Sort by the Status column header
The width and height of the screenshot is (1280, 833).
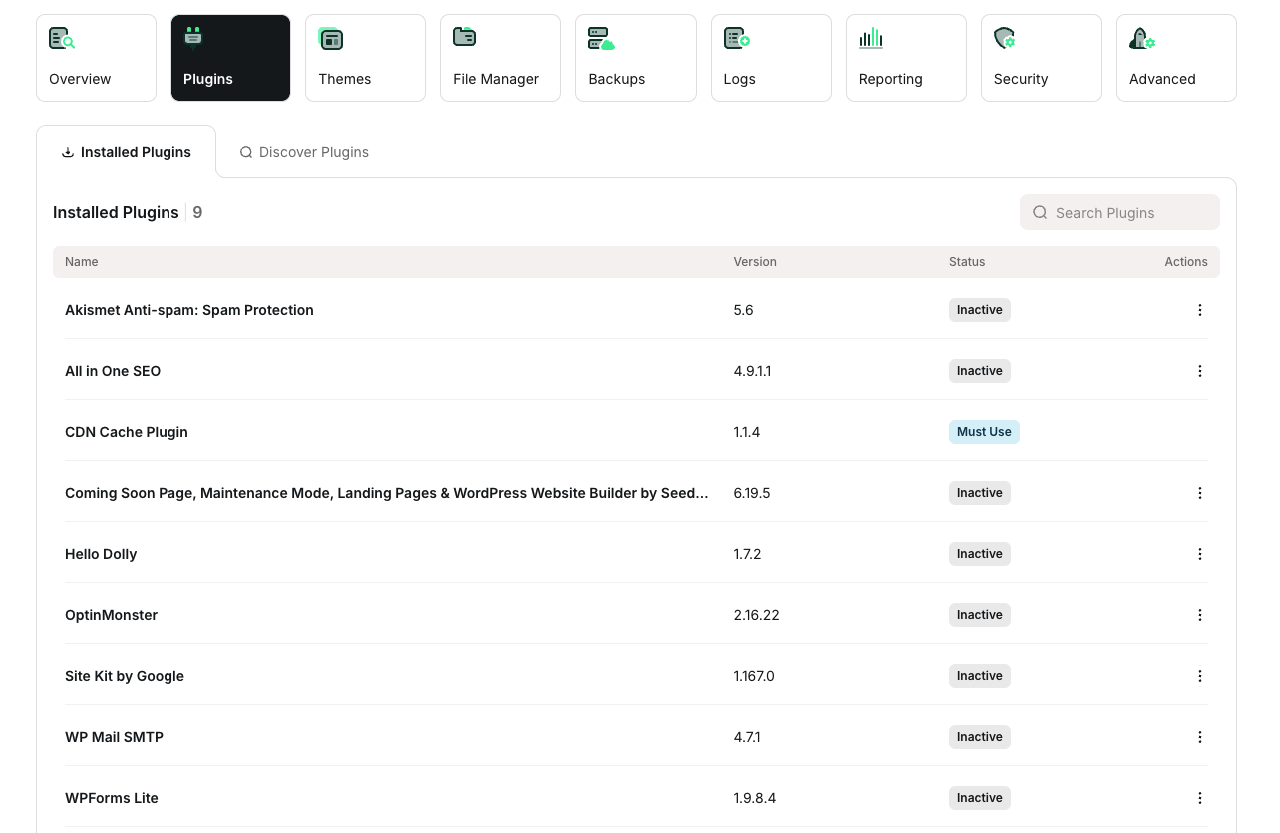pos(967,262)
